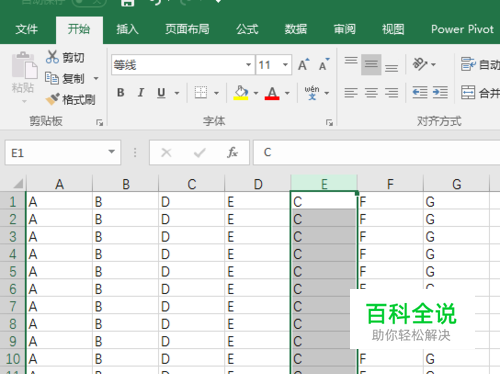Align cell text left
Image resolution: width=500 pixels, height=374 pixels.
click(x=351, y=92)
